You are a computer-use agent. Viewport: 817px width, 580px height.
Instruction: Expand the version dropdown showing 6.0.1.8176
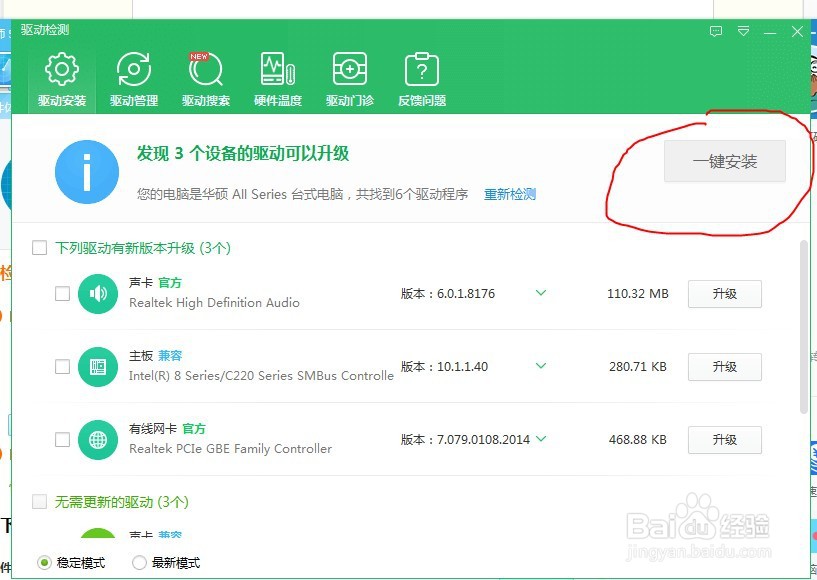click(541, 293)
